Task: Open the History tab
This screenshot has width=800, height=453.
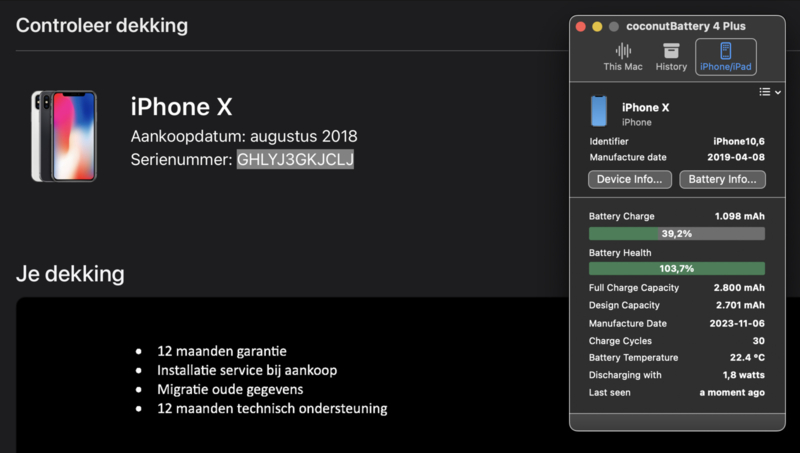Action: tap(671, 57)
